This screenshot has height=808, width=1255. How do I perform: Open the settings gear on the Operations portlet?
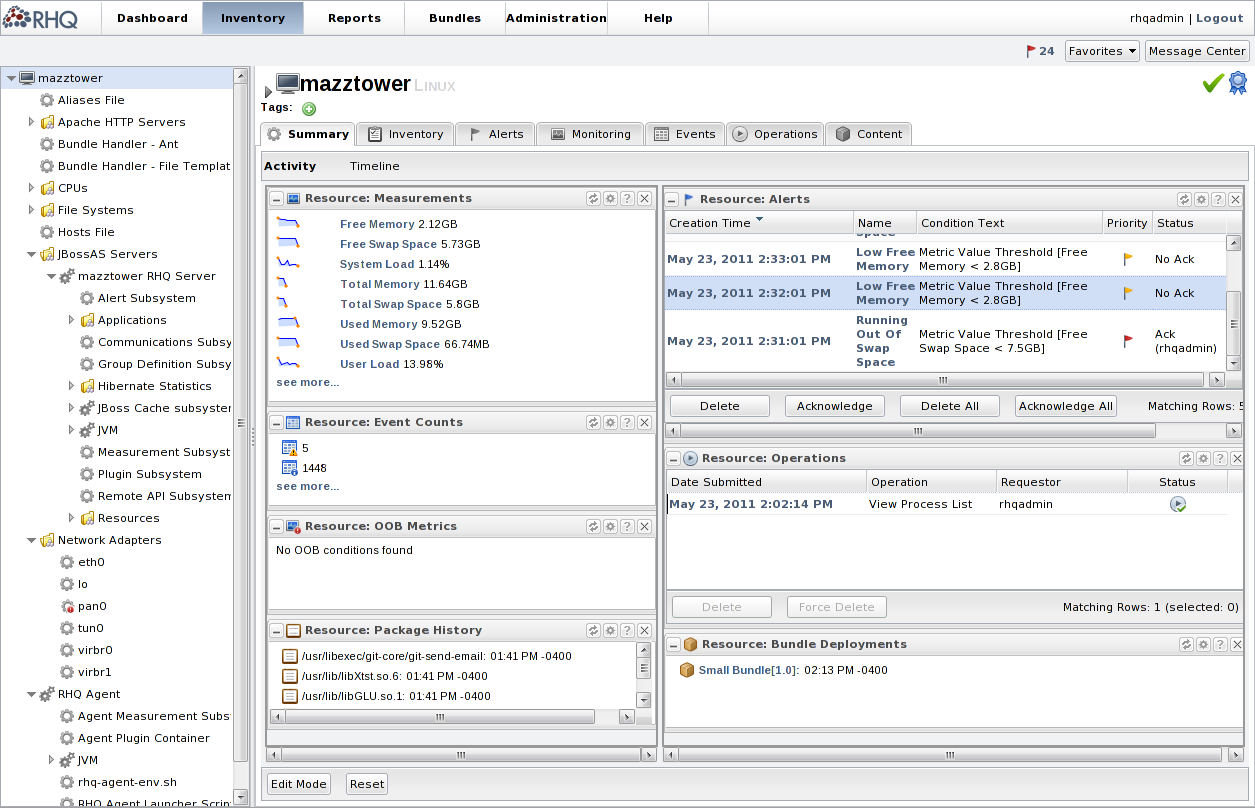point(1200,458)
